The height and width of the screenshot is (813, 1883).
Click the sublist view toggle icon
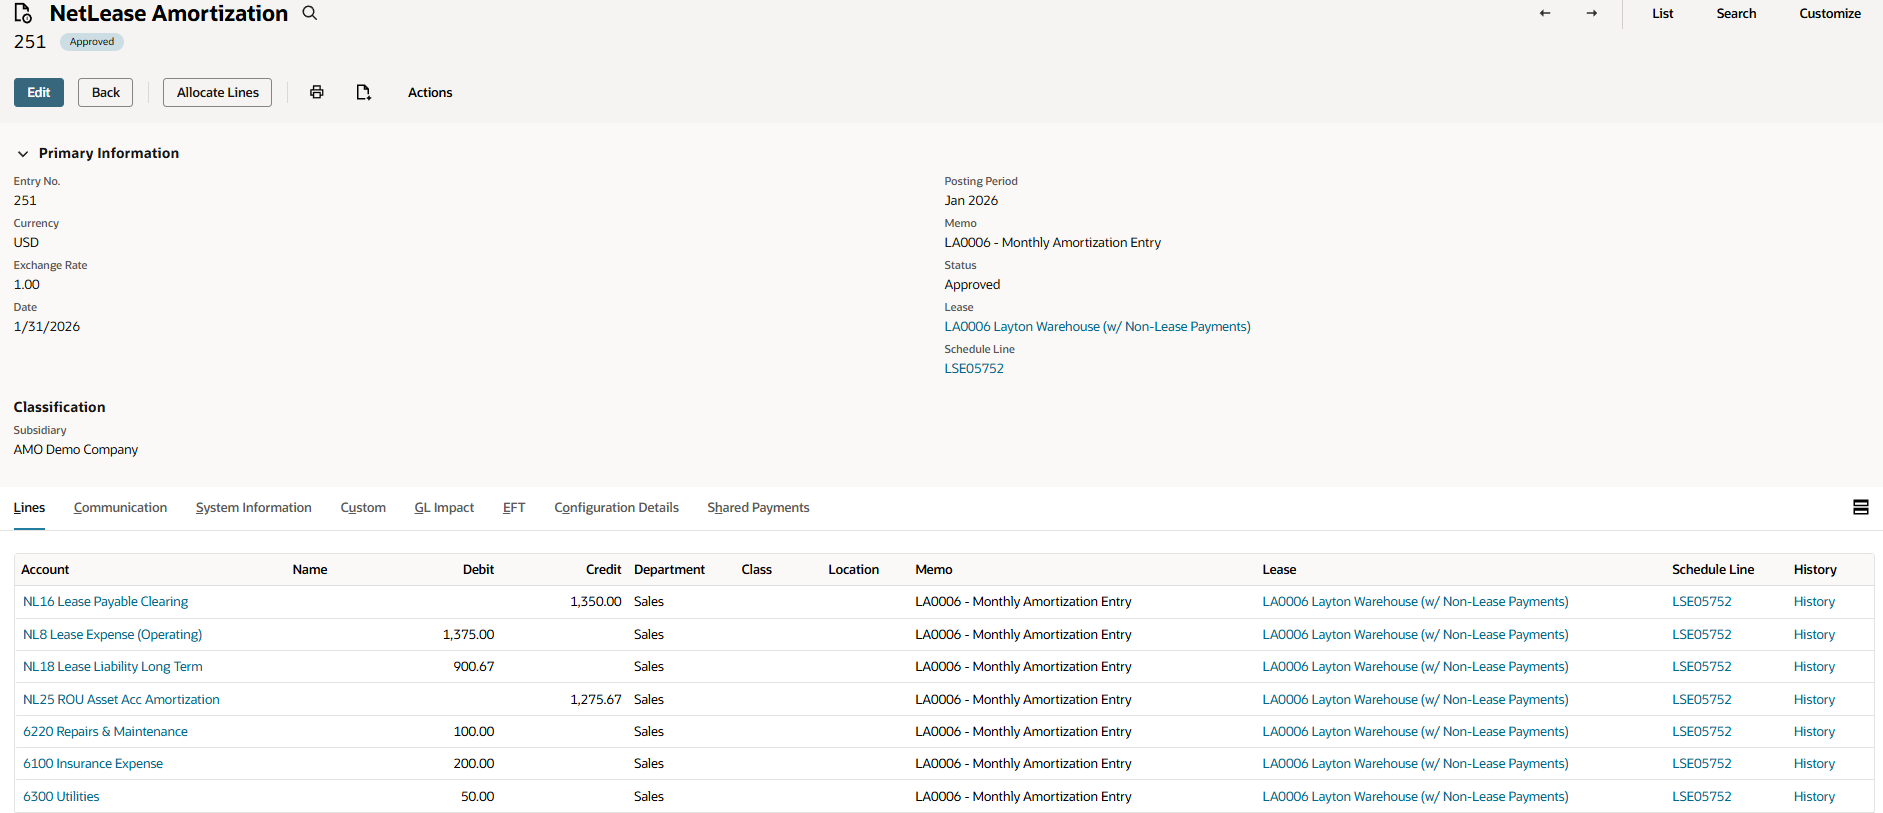pos(1860,507)
